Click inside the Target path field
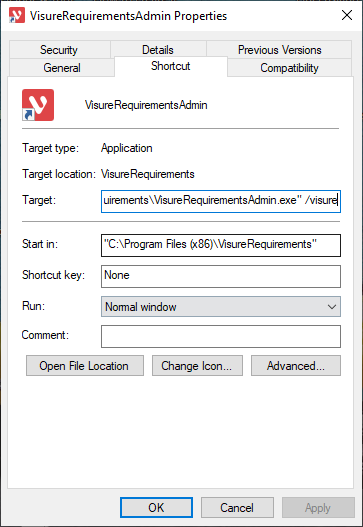The width and height of the screenshot is (363, 527). [x=221, y=201]
